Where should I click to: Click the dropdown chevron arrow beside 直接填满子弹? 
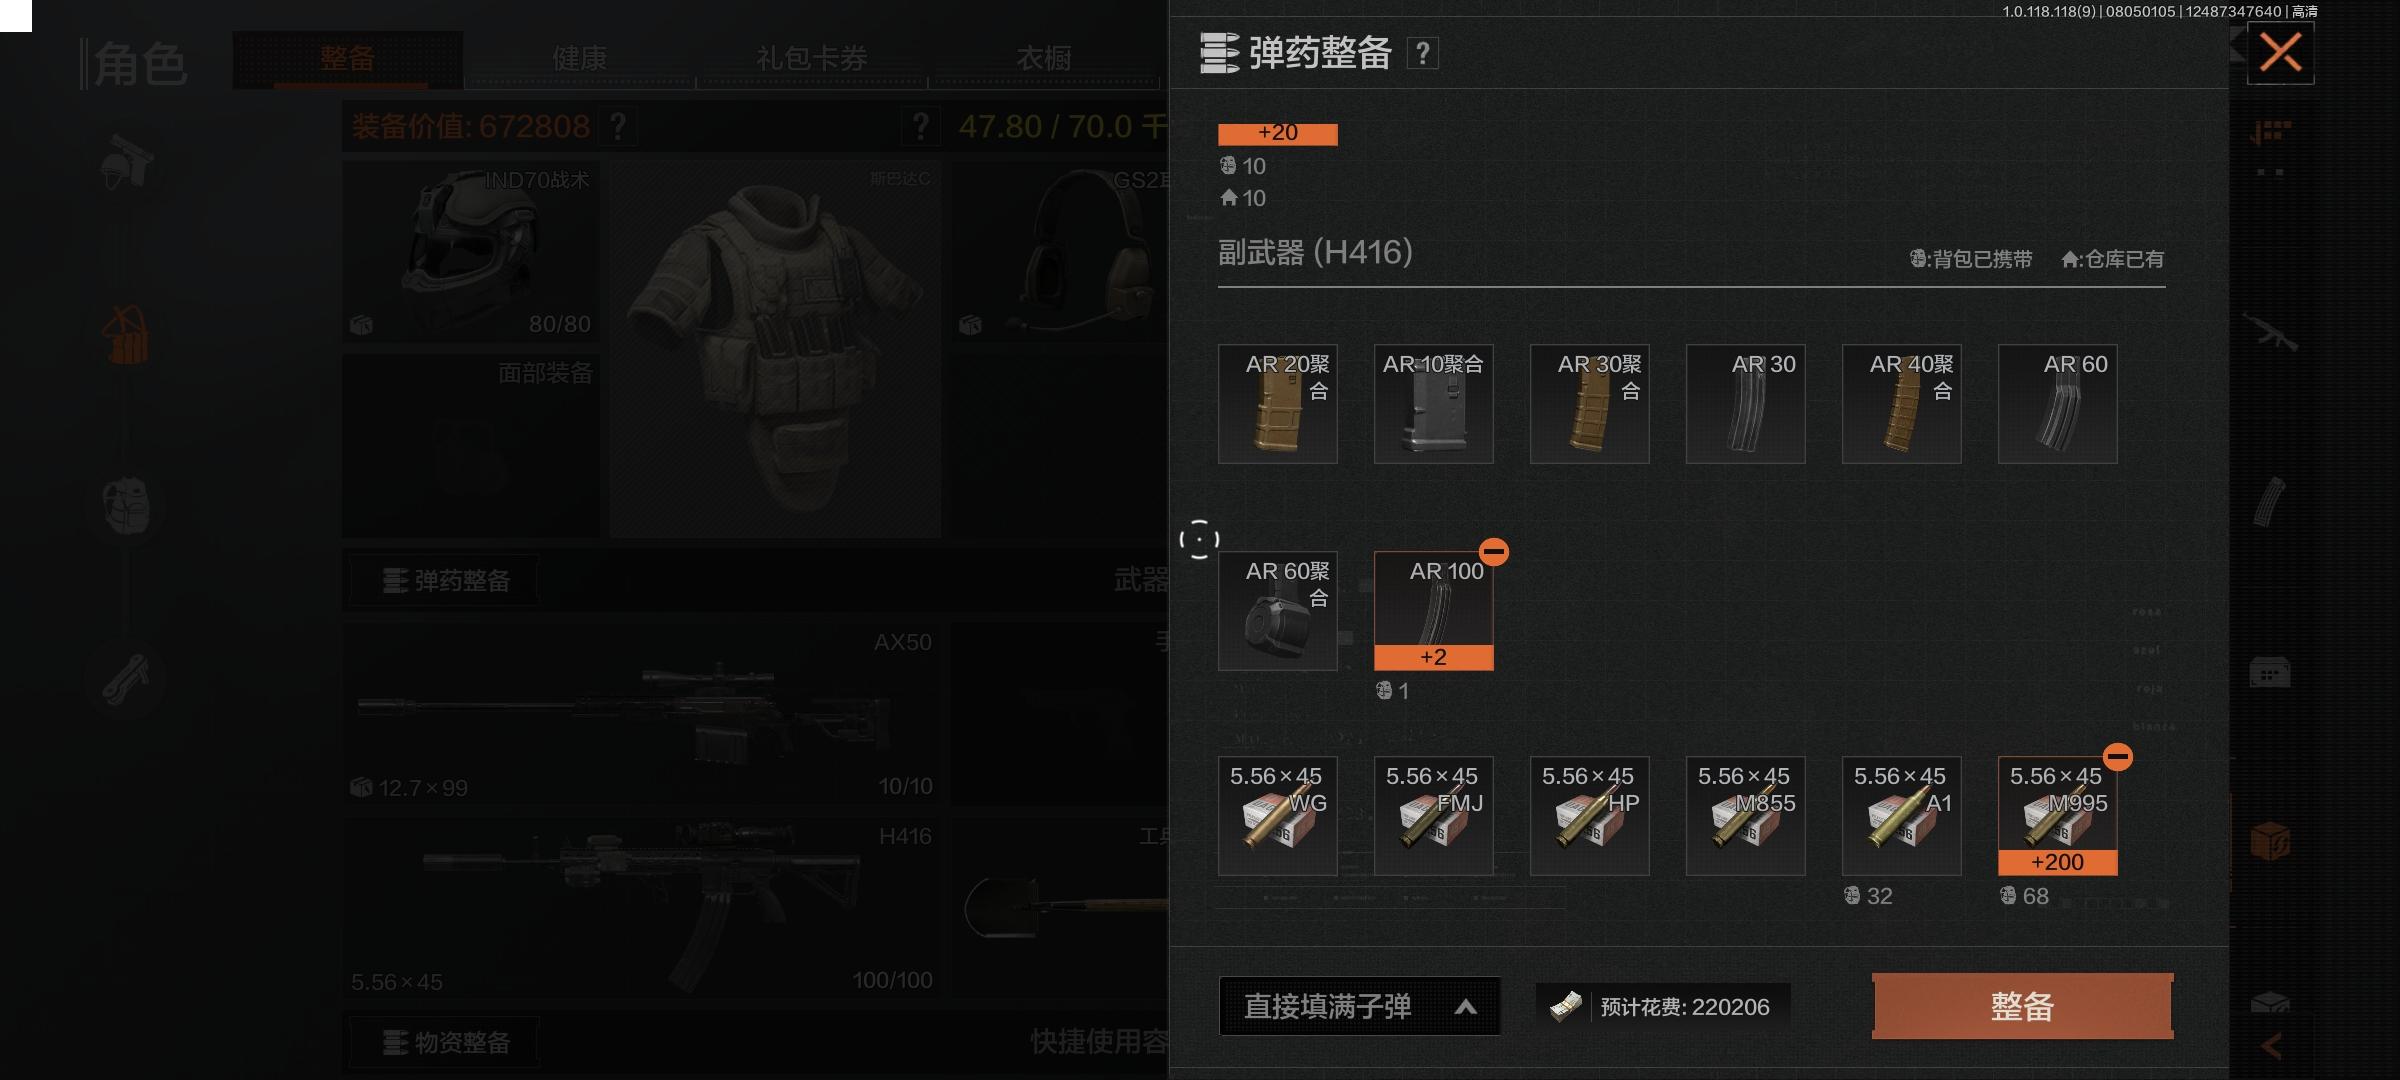click(x=1466, y=1007)
